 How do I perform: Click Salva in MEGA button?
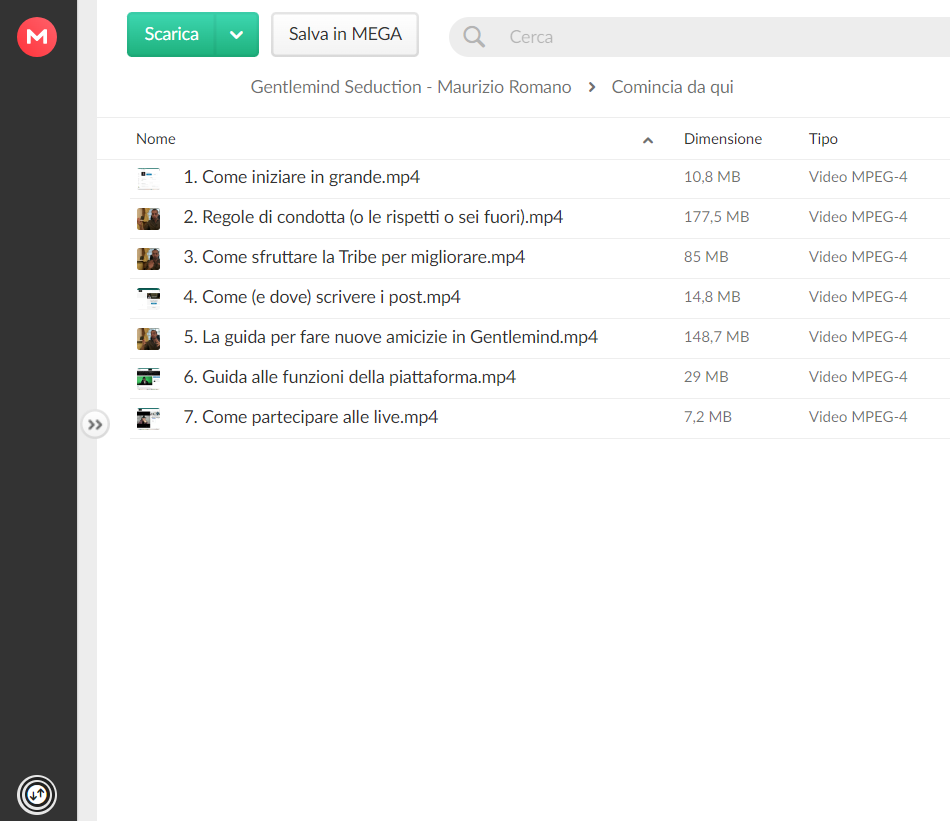coord(345,35)
